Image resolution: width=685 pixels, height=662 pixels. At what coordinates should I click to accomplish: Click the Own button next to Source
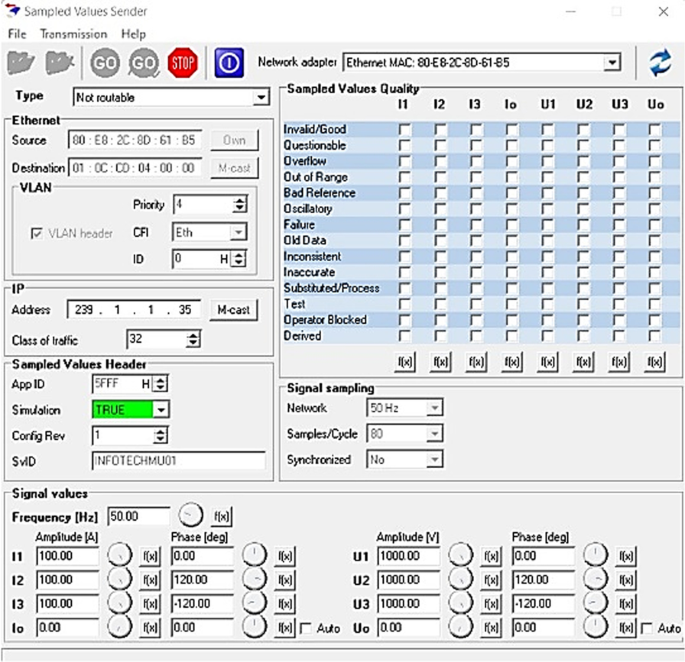232,141
